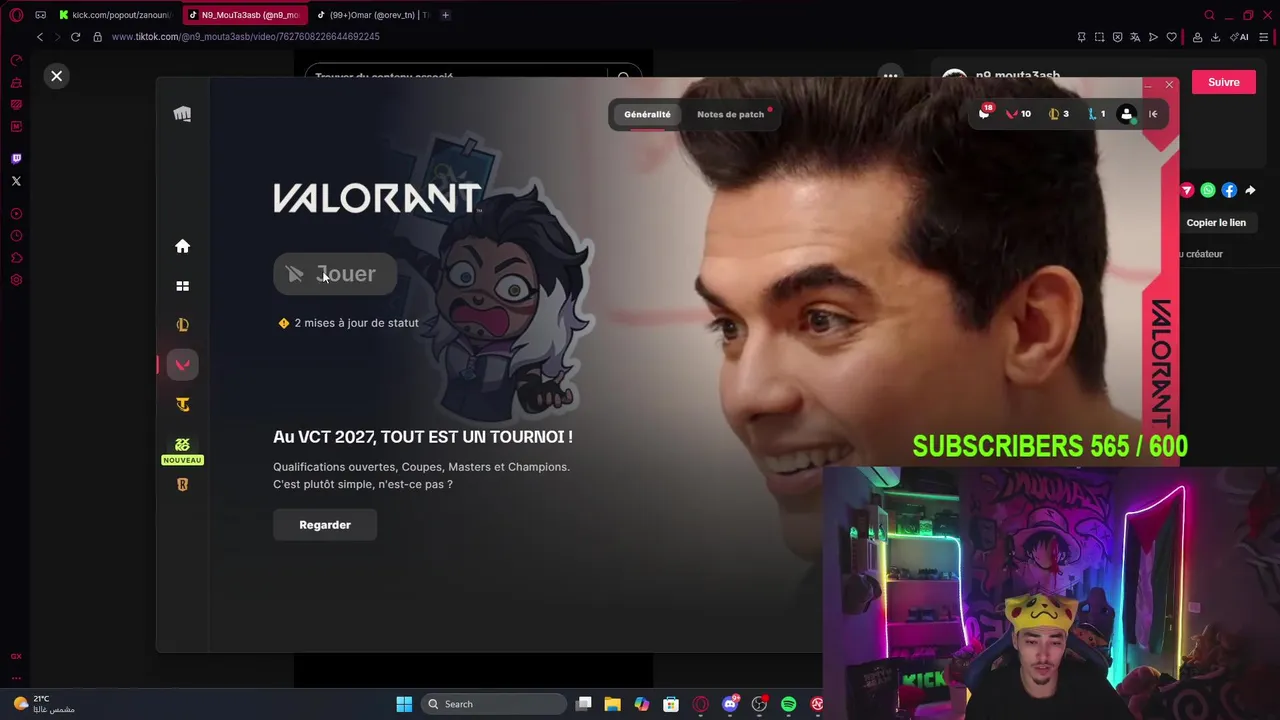Open the browser AI assistant button
The width and height of the screenshot is (1280, 720).
click(x=1240, y=37)
